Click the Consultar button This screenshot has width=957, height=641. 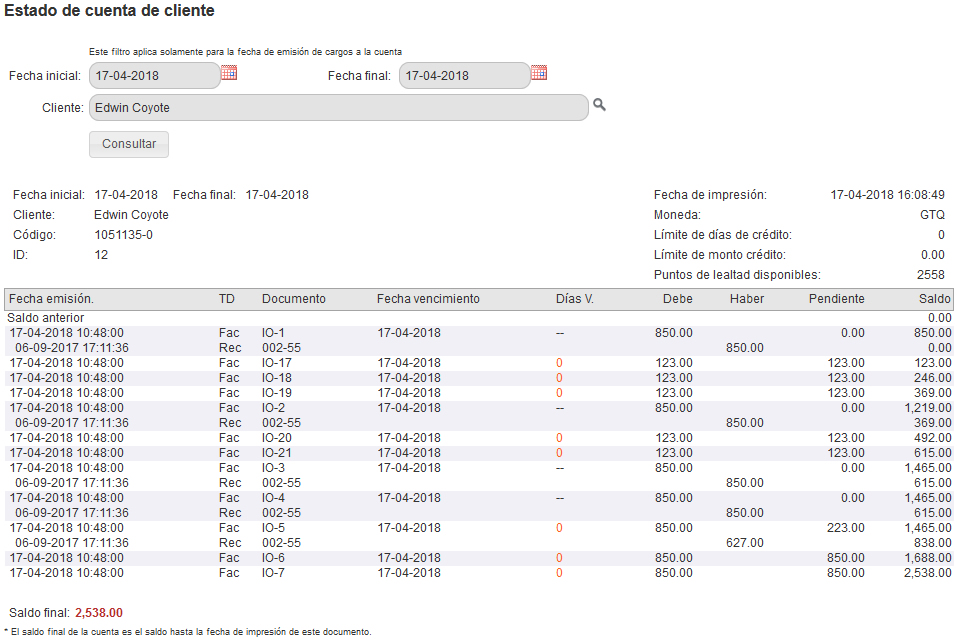pos(129,144)
